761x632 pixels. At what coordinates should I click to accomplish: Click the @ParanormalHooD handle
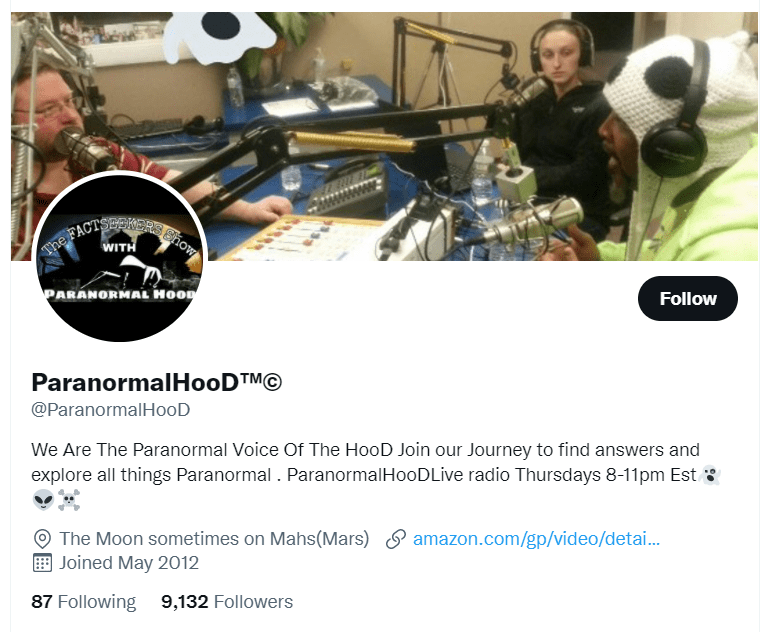111,410
